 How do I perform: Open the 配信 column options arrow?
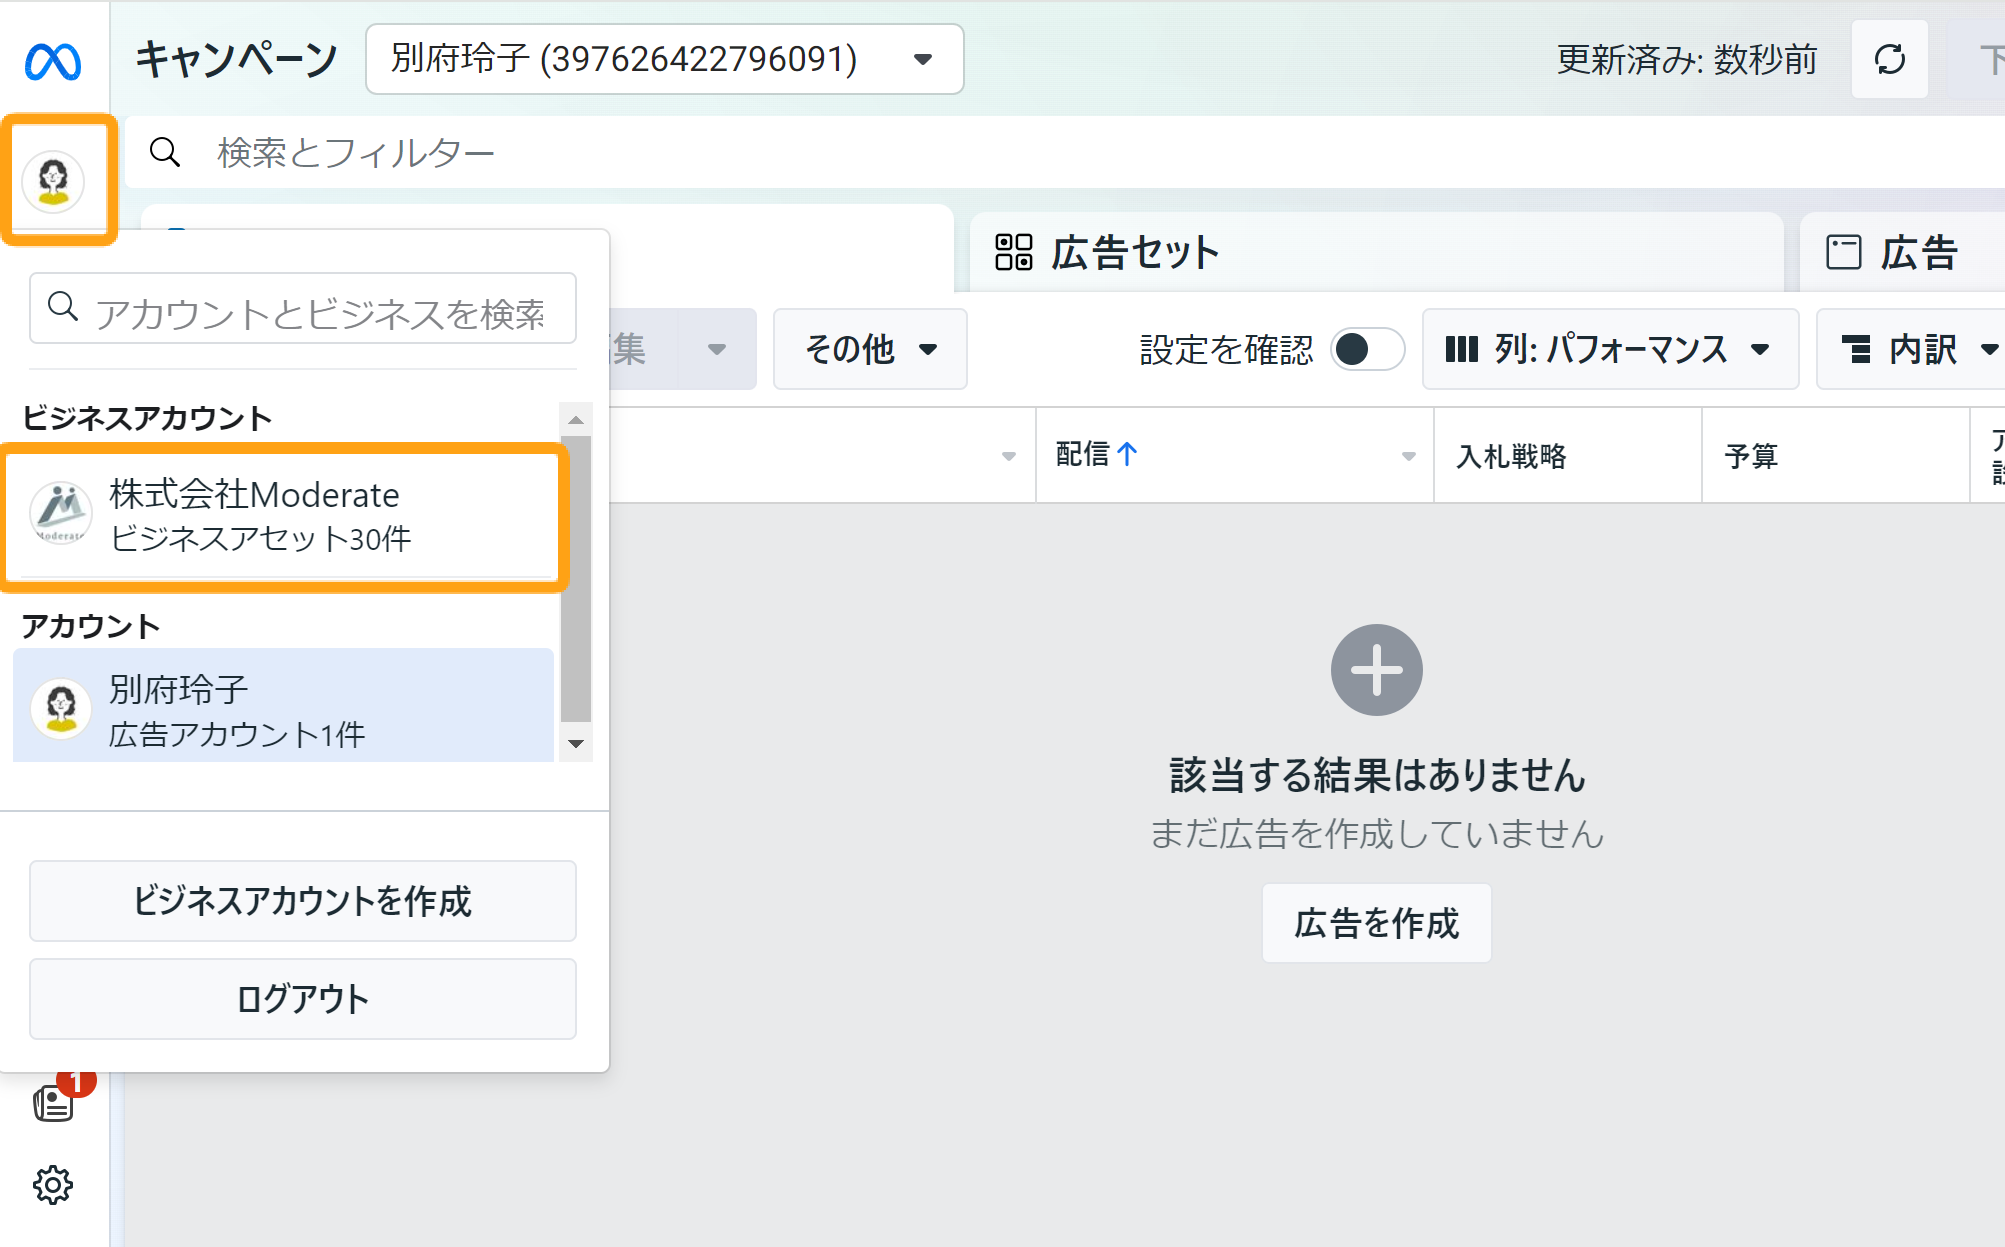1409,456
